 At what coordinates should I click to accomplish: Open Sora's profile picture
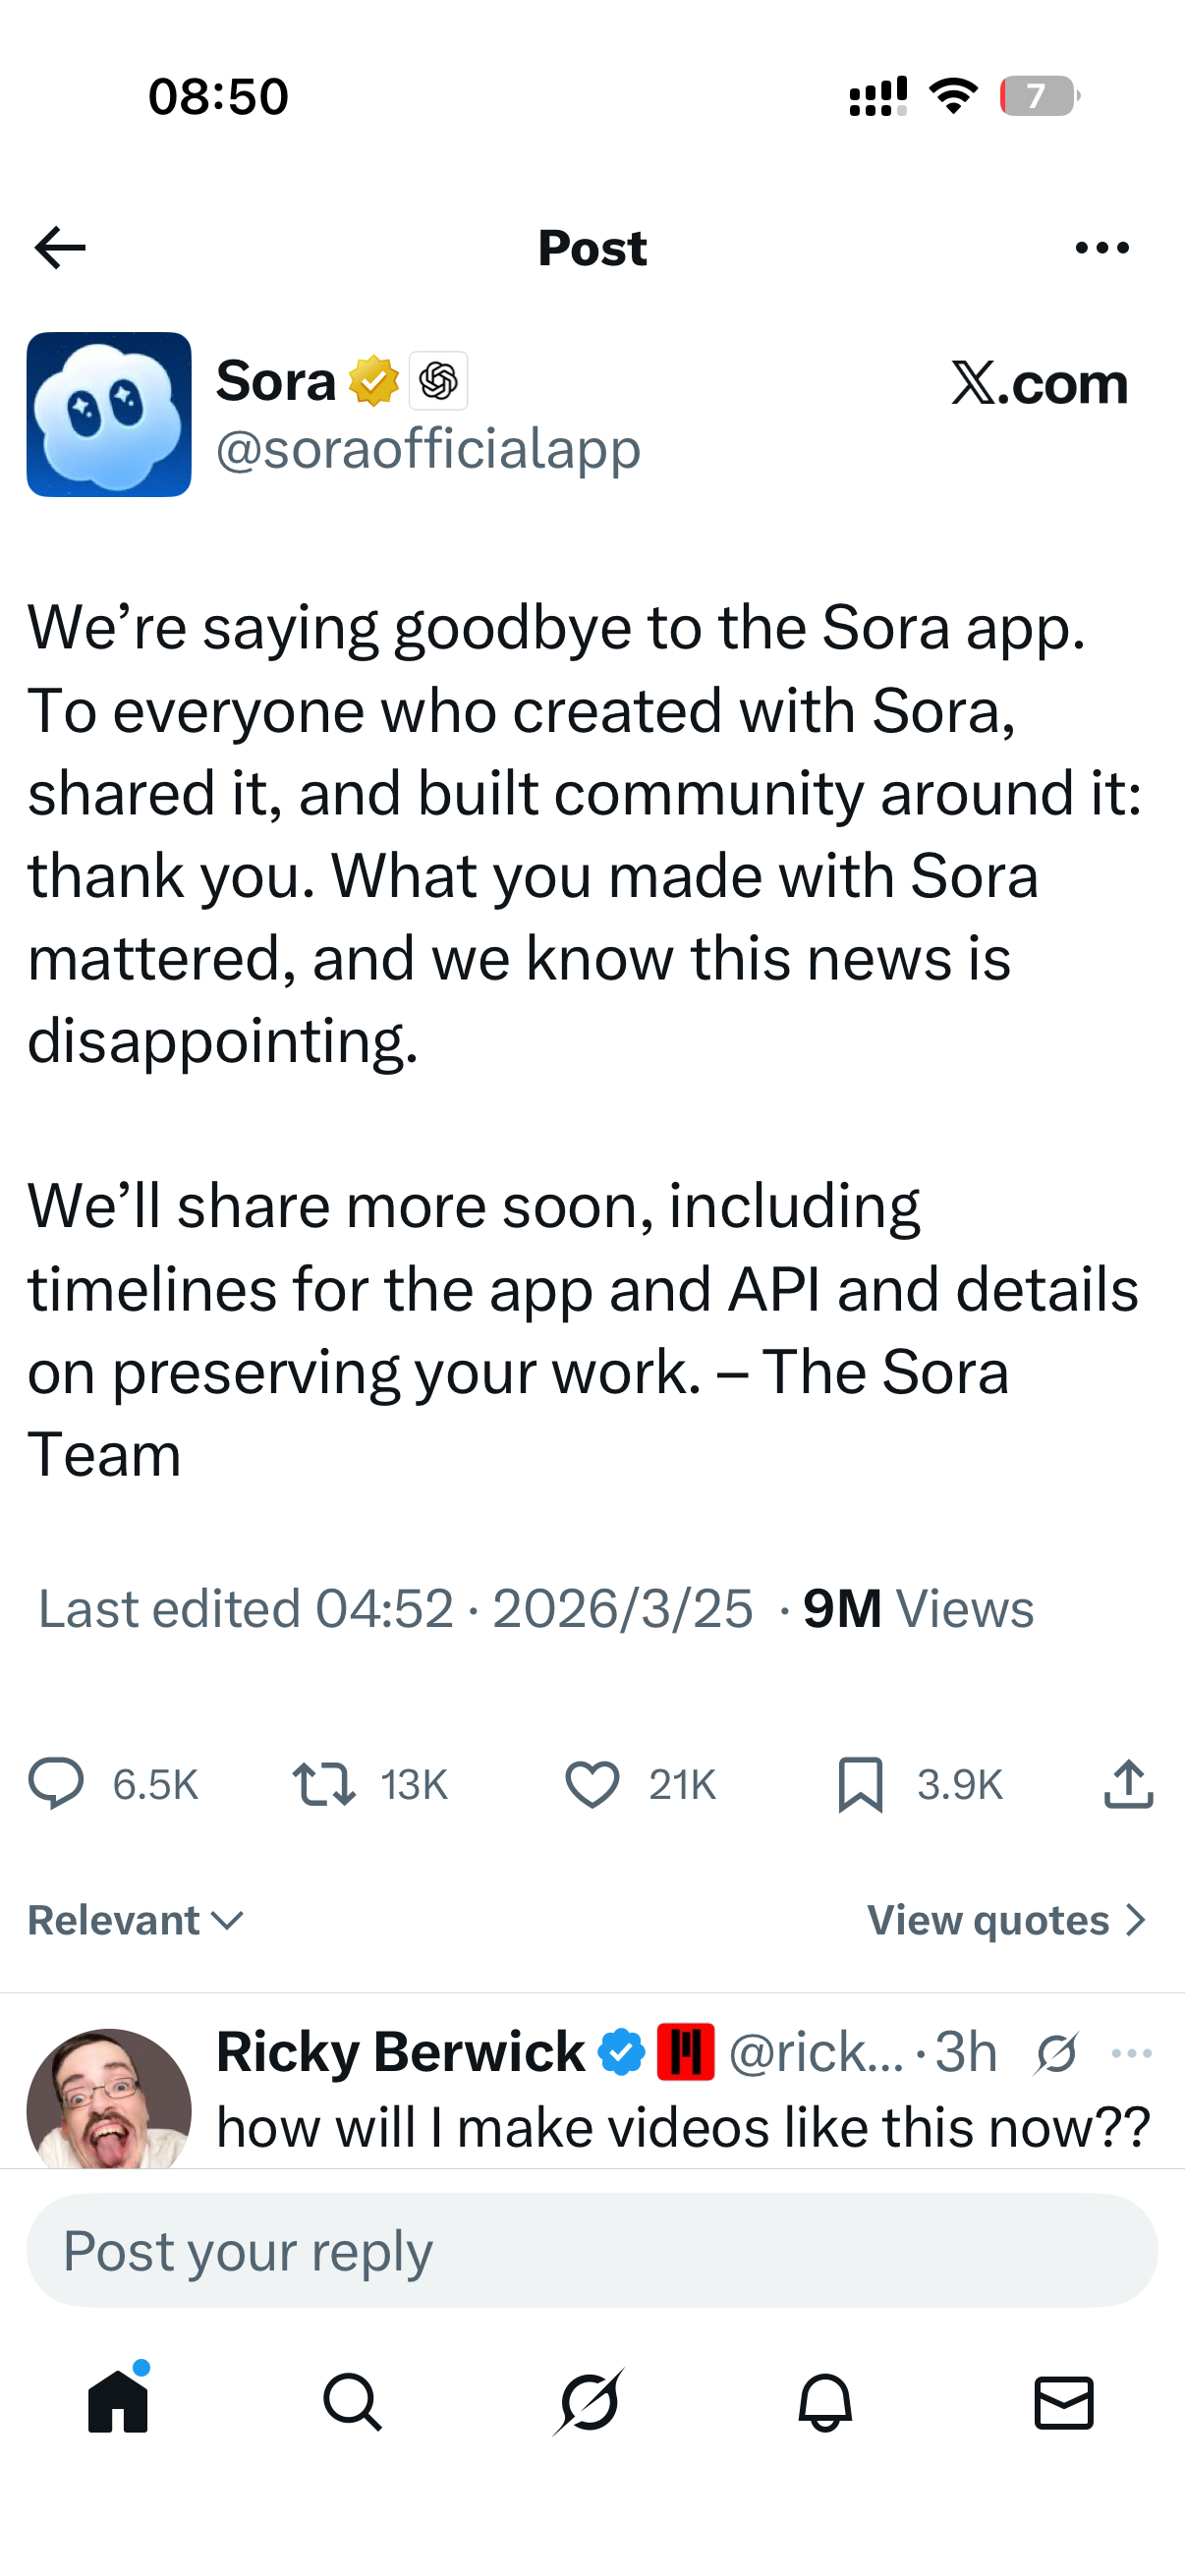pos(109,415)
